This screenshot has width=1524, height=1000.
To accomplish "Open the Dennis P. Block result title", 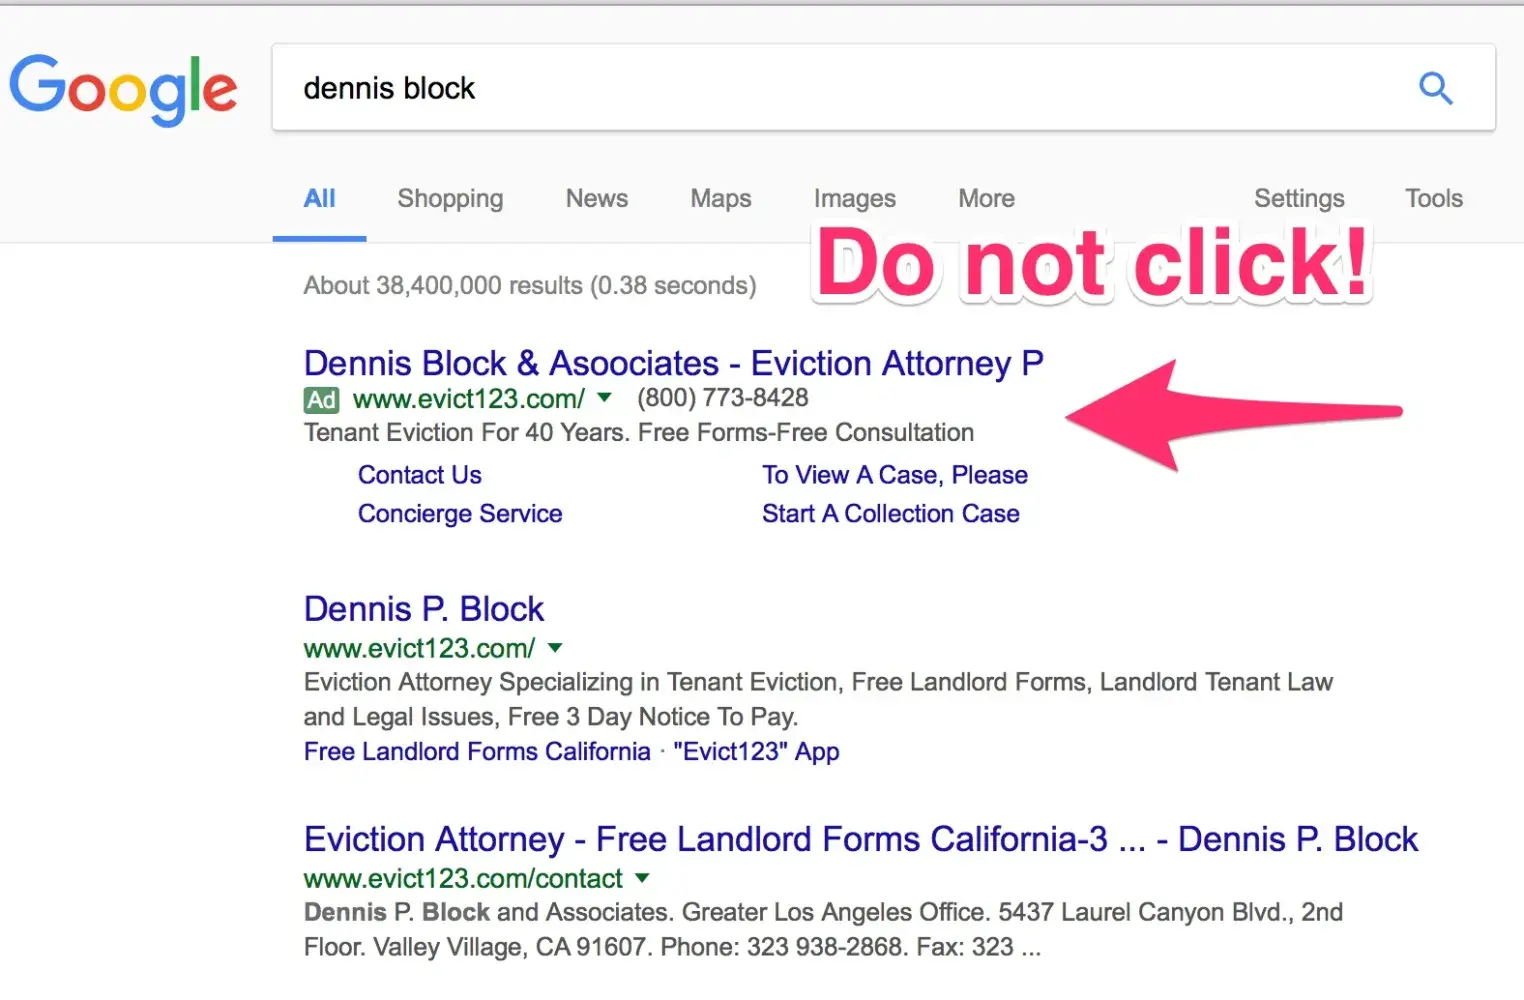I will 424,609.
